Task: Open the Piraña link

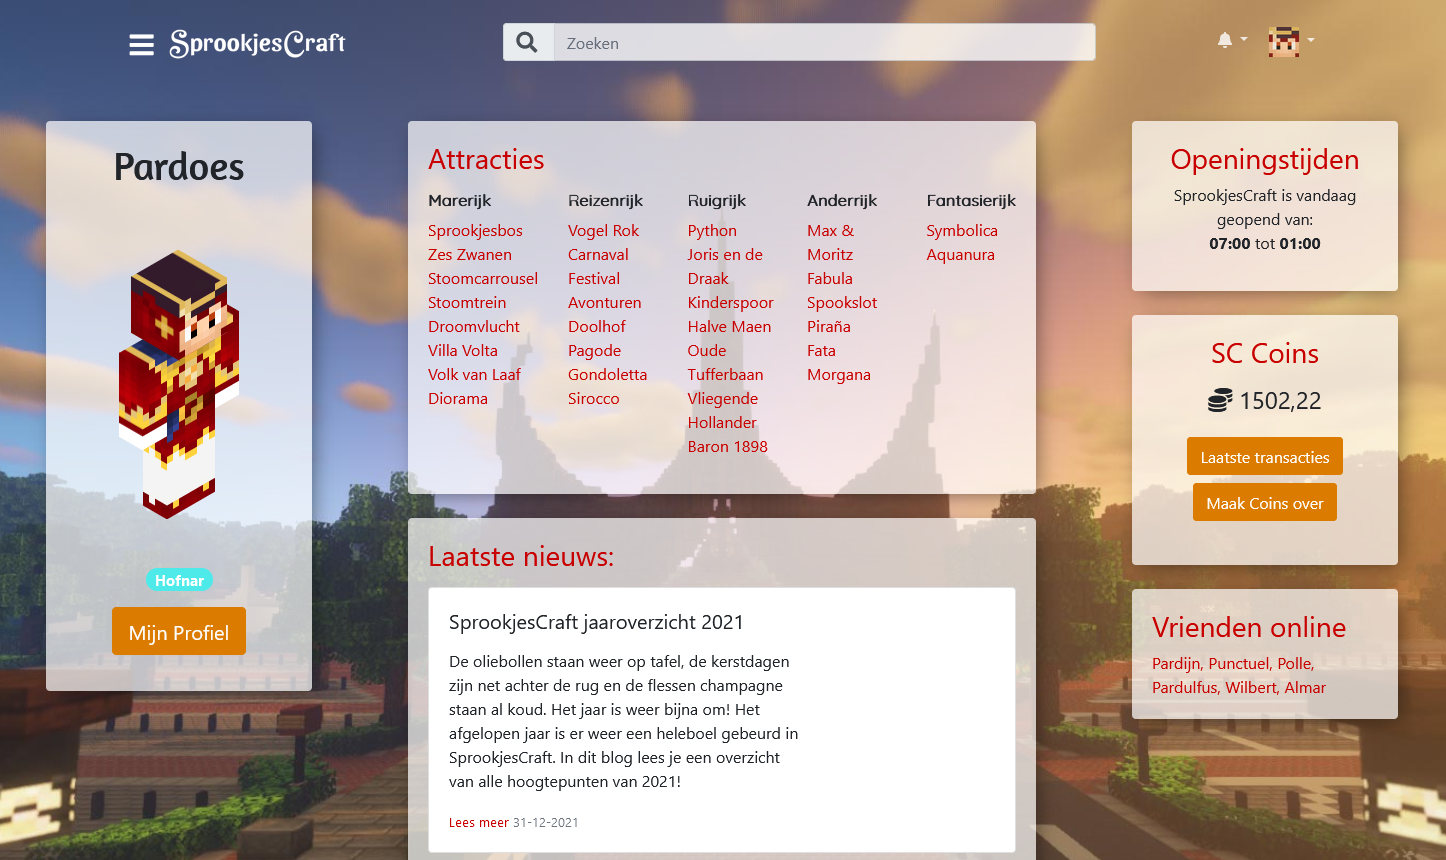Action: coord(829,326)
